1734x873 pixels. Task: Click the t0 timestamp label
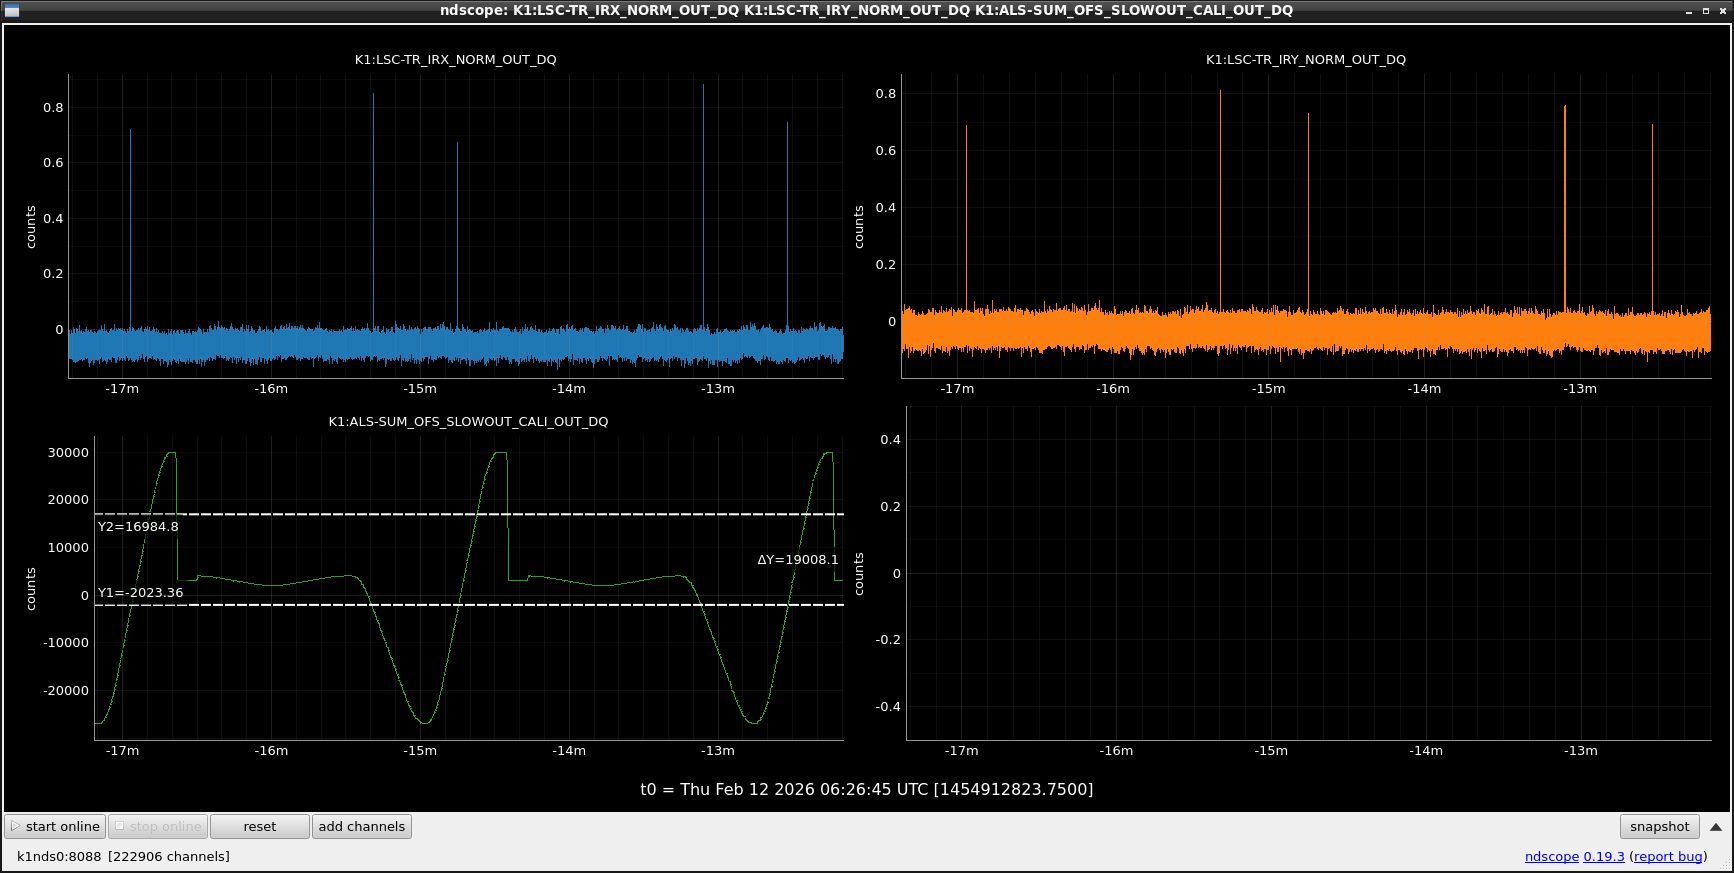(866, 789)
